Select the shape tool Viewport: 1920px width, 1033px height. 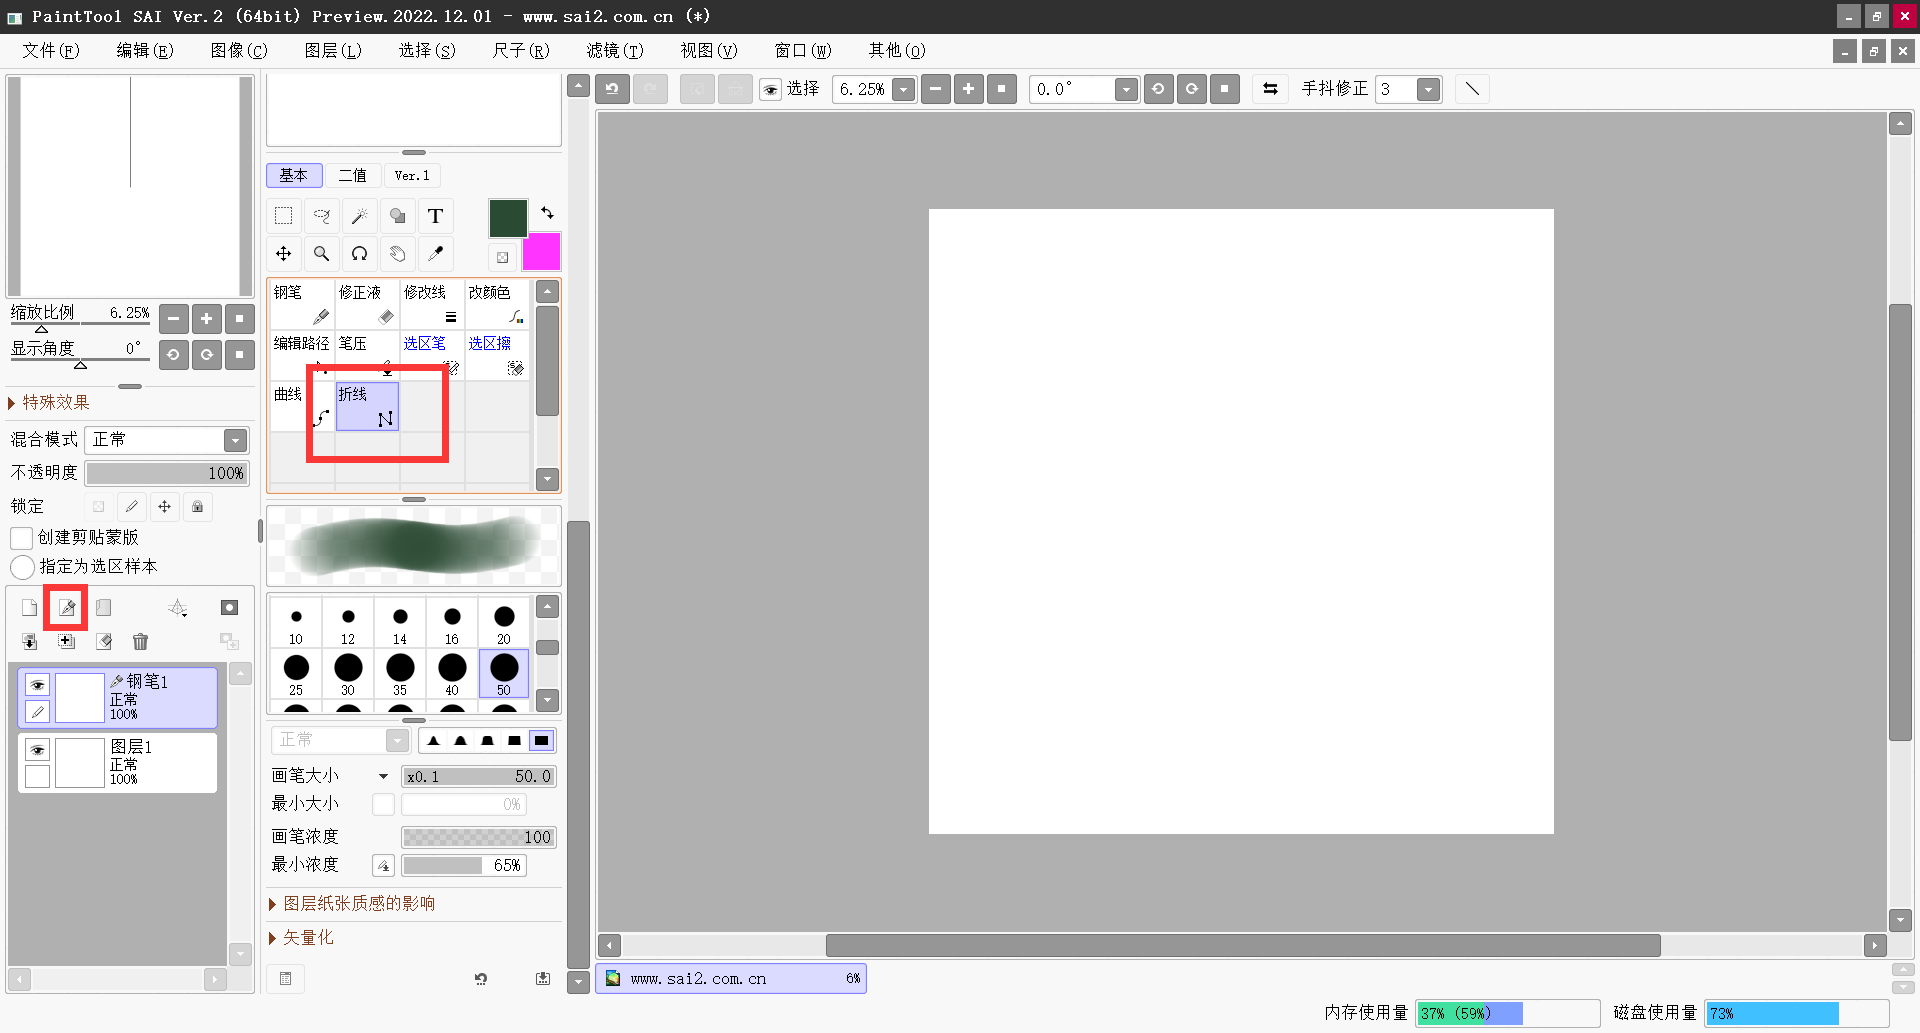tap(398, 216)
